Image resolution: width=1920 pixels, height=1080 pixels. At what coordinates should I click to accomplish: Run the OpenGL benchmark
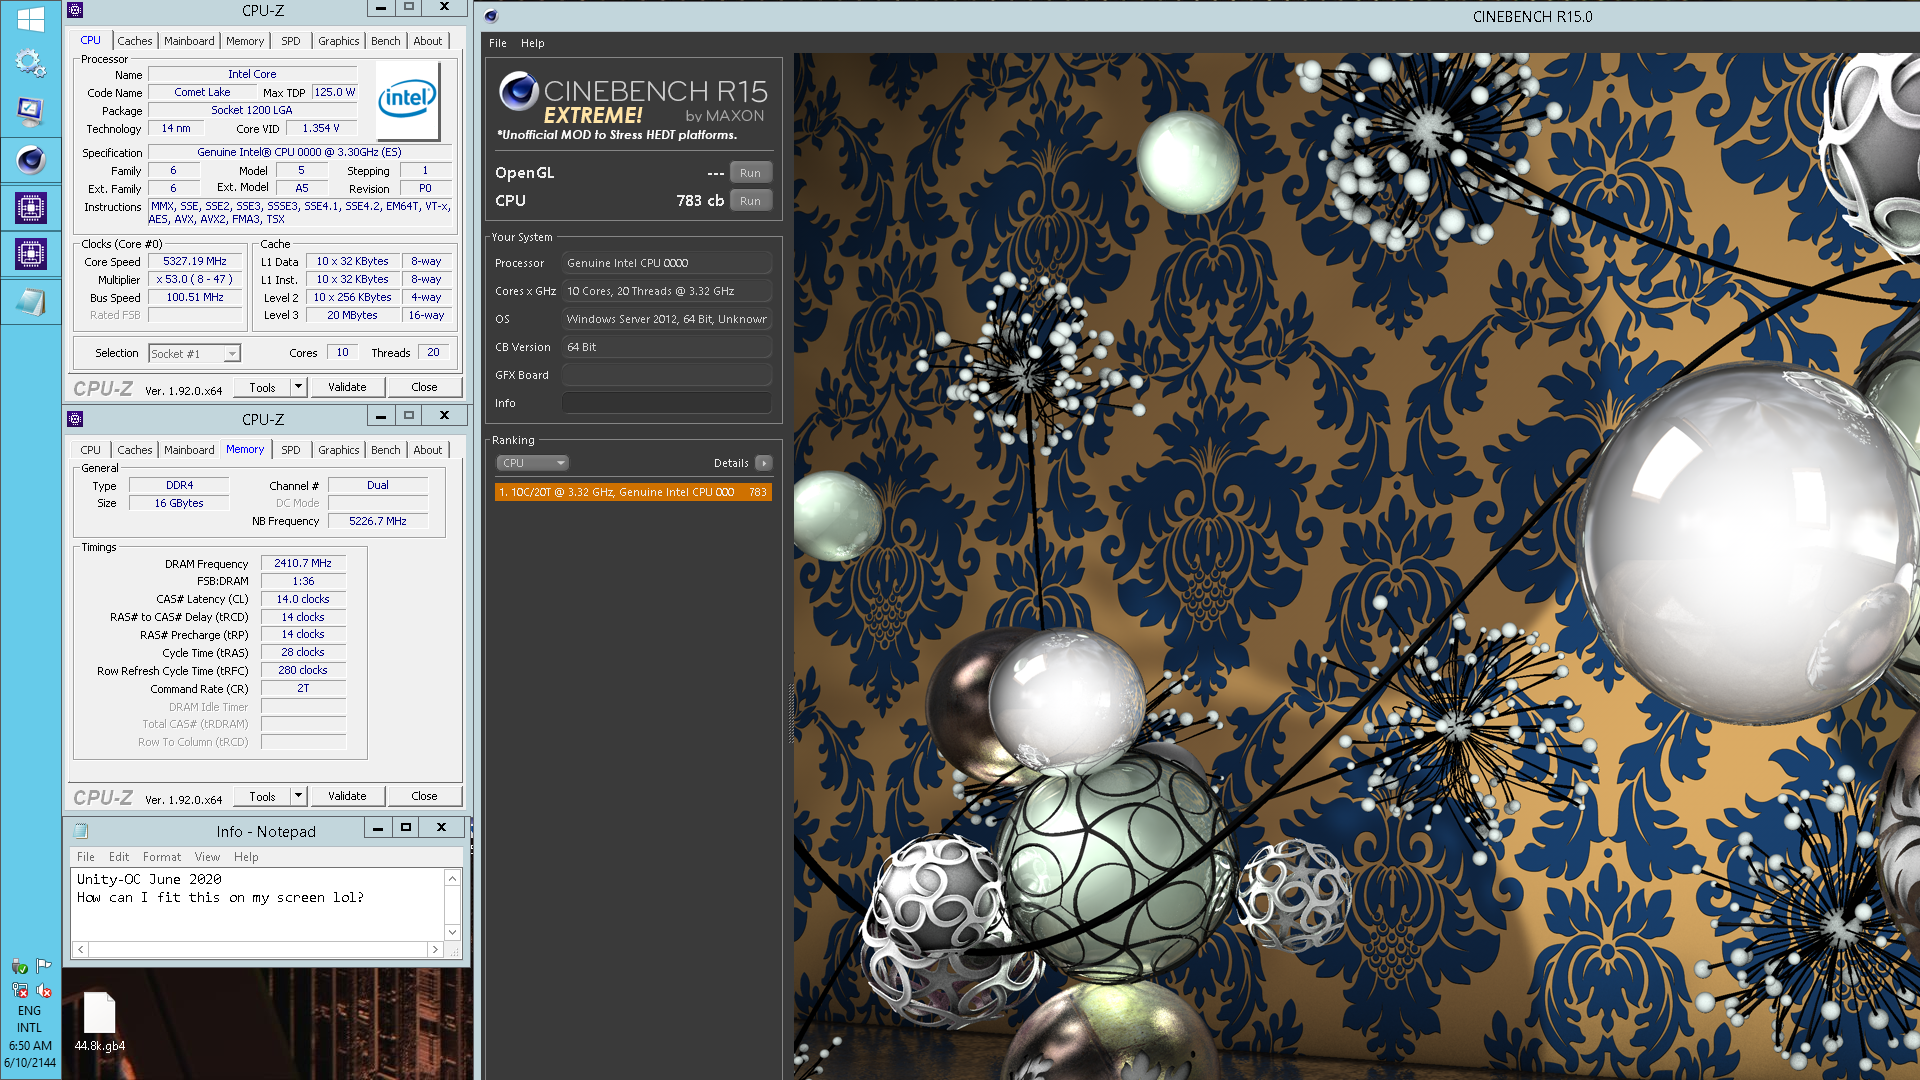750,173
